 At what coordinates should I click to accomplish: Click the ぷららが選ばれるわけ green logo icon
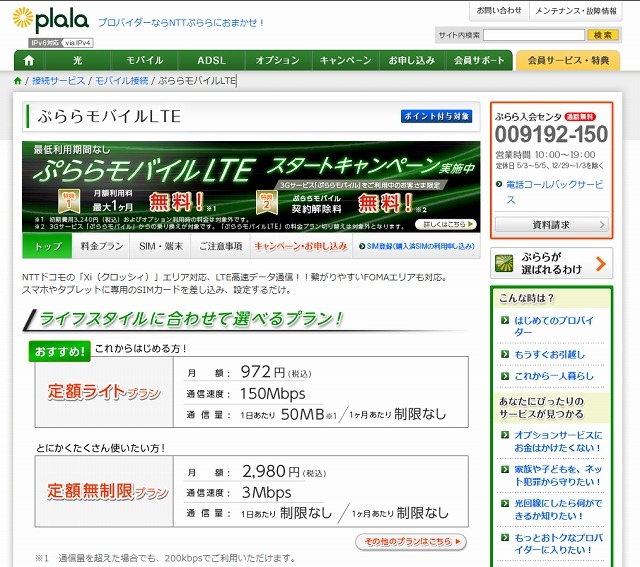coord(504,263)
